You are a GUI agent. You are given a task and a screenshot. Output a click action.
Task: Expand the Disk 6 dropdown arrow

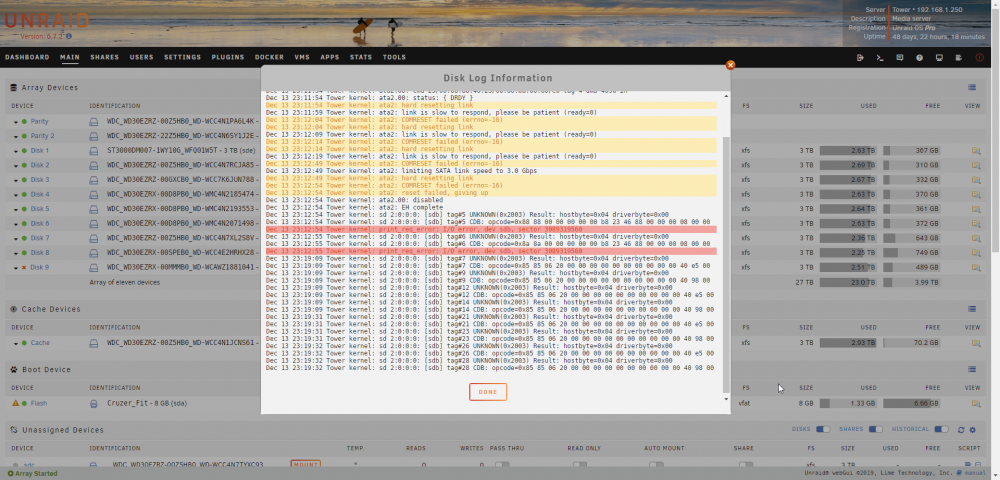(x=16, y=224)
